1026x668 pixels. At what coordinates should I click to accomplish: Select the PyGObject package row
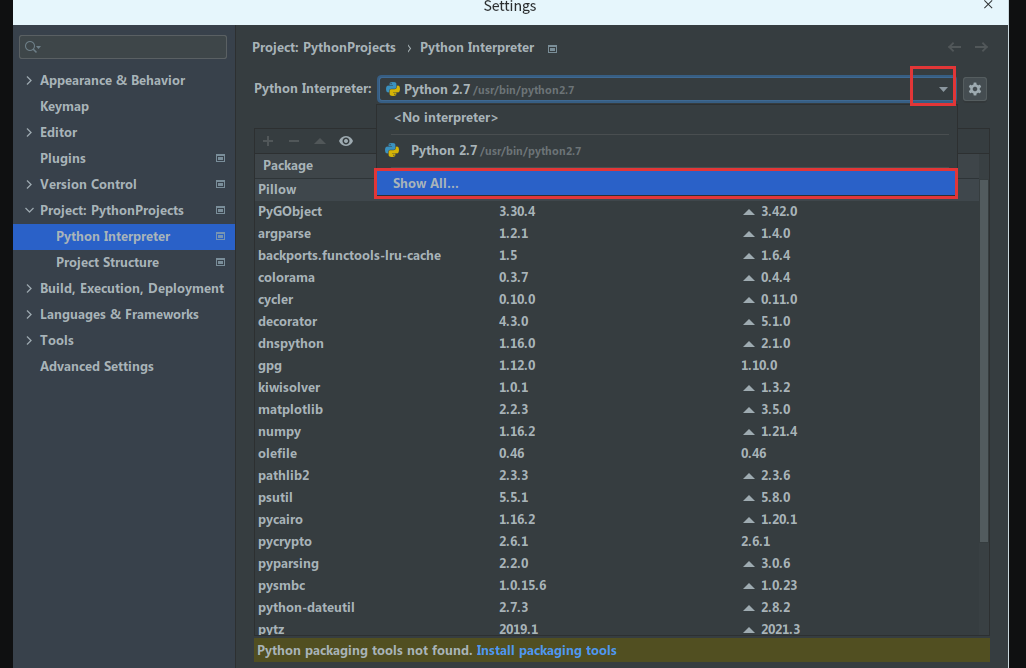617,211
